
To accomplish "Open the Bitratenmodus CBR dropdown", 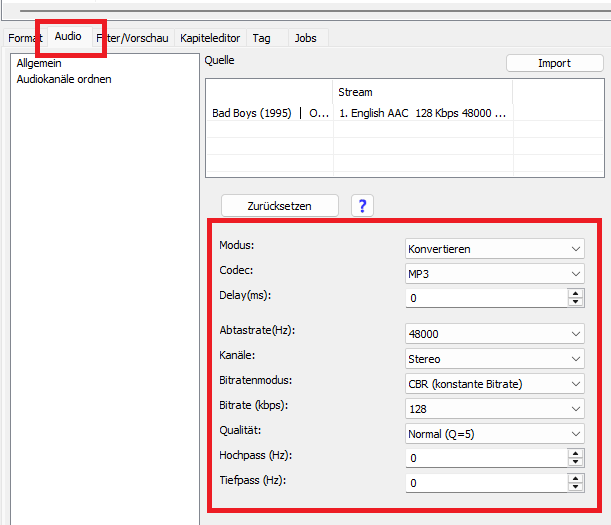I will [494, 384].
